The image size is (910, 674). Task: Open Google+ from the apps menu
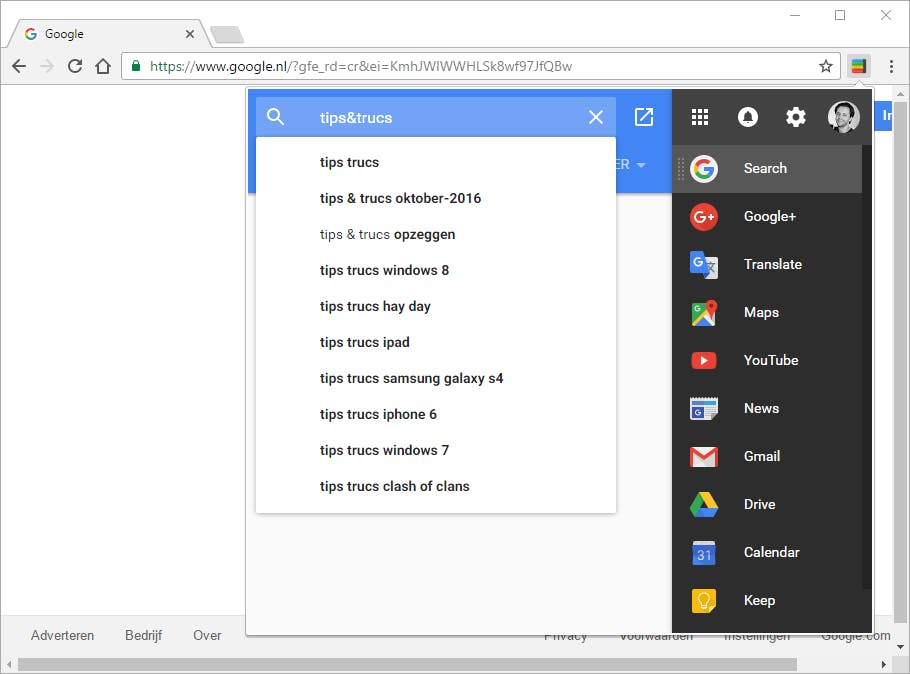pos(770,216)
